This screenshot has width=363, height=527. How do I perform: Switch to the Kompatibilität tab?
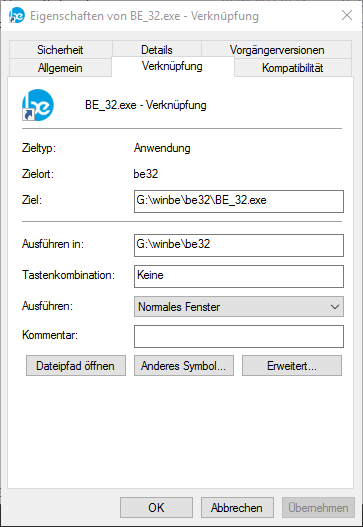click(293, 68)
